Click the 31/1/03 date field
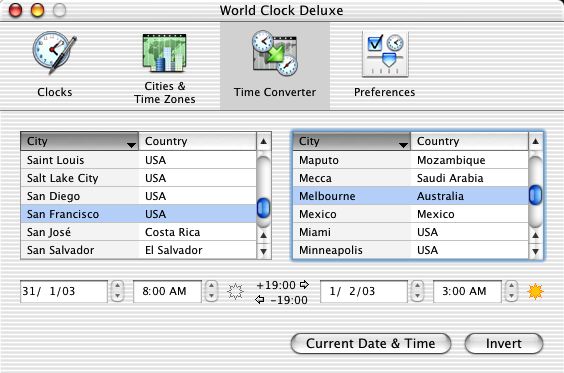The width and height of the screenshot is (564, 373). (x=64, y=291)
